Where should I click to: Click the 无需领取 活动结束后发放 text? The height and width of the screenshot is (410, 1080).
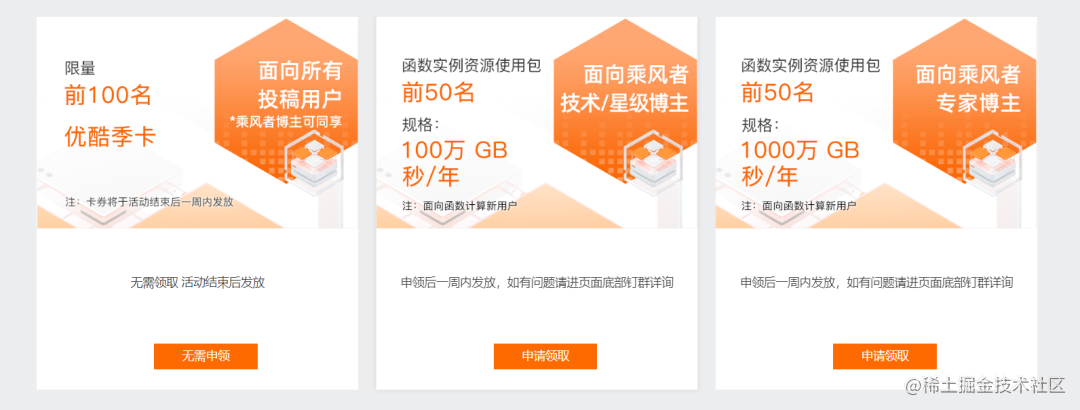(198, 283)
